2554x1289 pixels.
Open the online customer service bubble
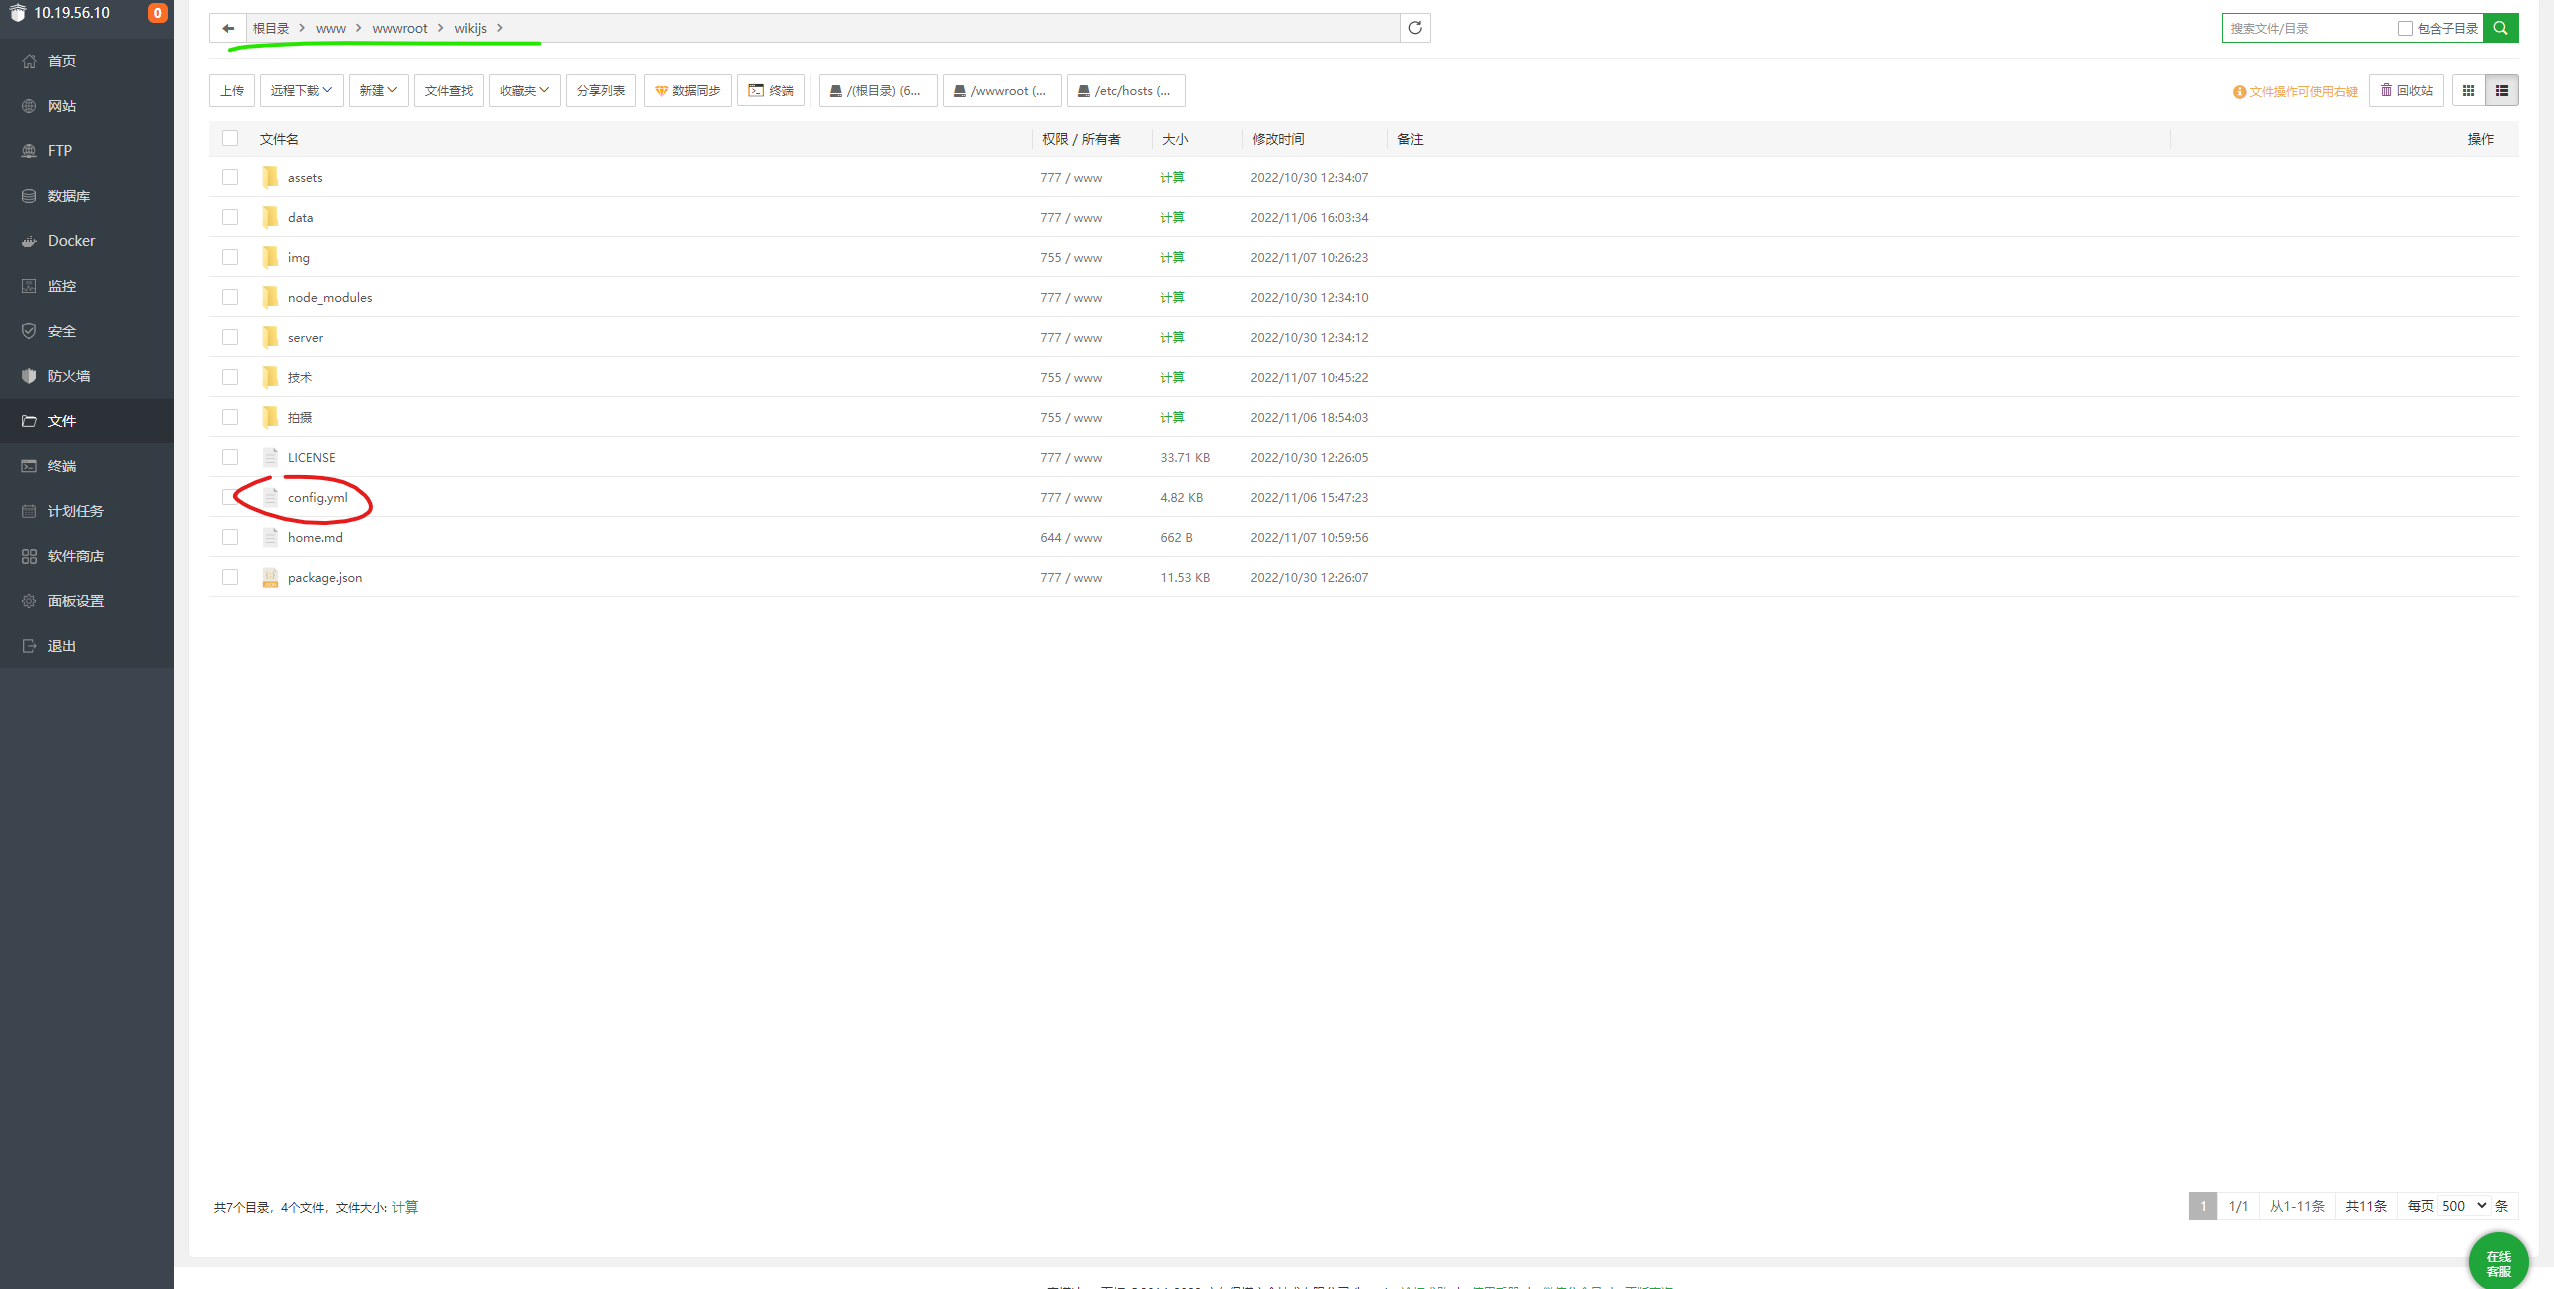pyautogui.click(x=2498, y=1263)
